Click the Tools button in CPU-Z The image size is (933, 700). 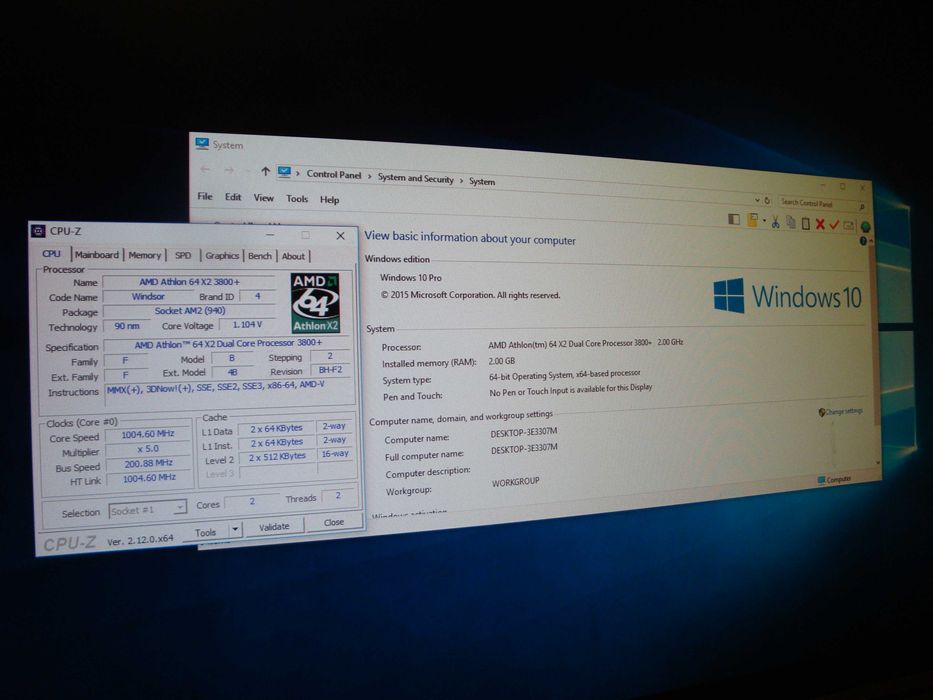click(x=206, y=532)
